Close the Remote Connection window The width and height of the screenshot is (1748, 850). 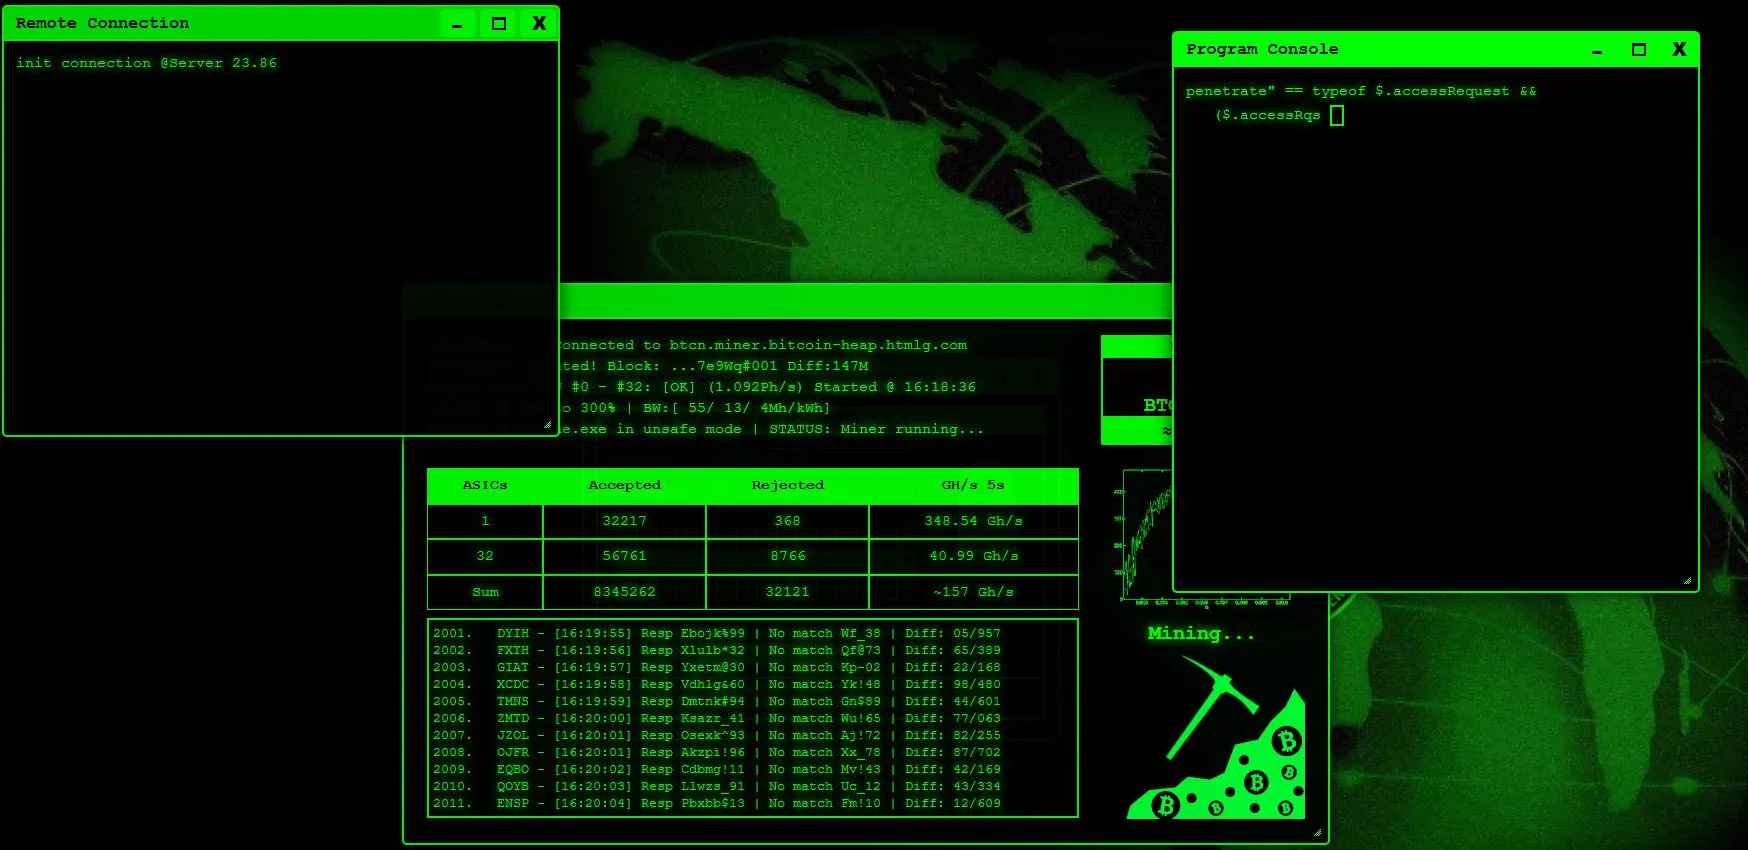tap(539, 24)
